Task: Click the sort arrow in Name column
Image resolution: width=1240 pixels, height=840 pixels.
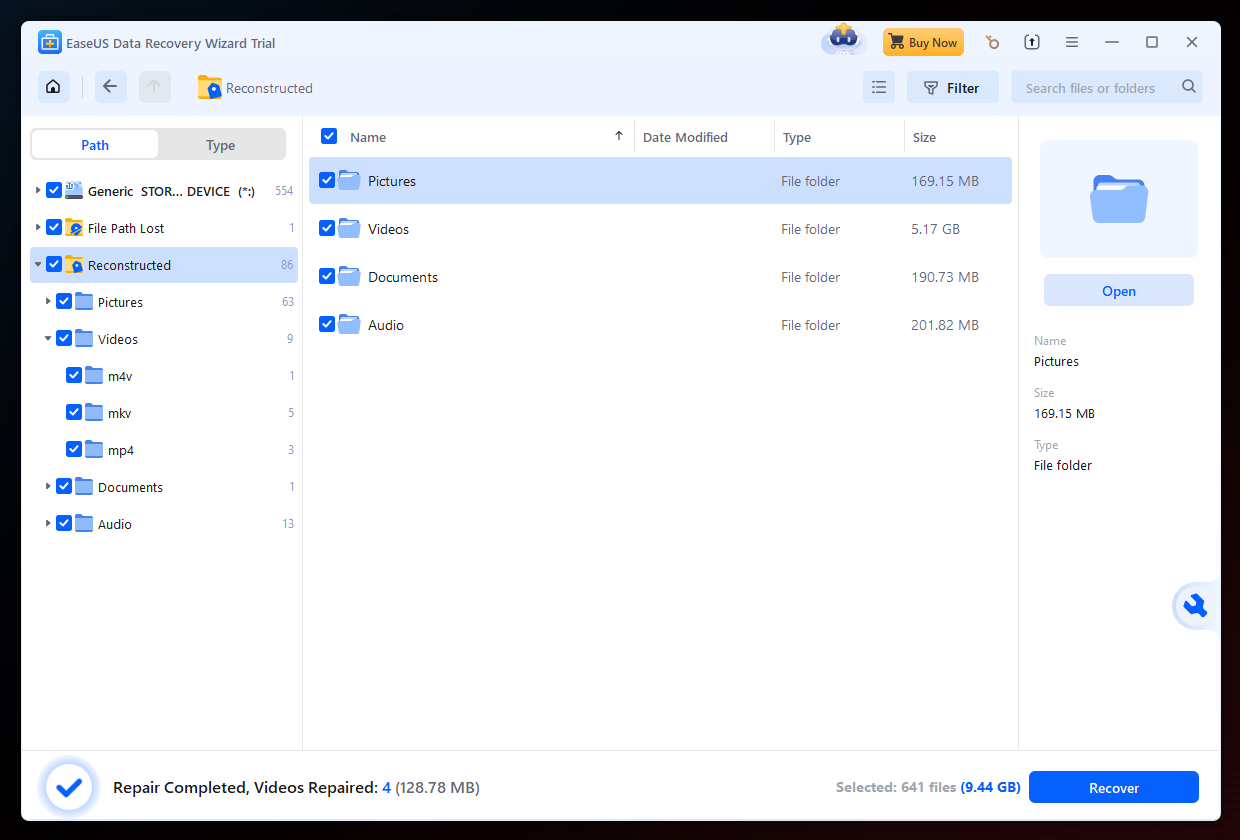Action: 619,136
